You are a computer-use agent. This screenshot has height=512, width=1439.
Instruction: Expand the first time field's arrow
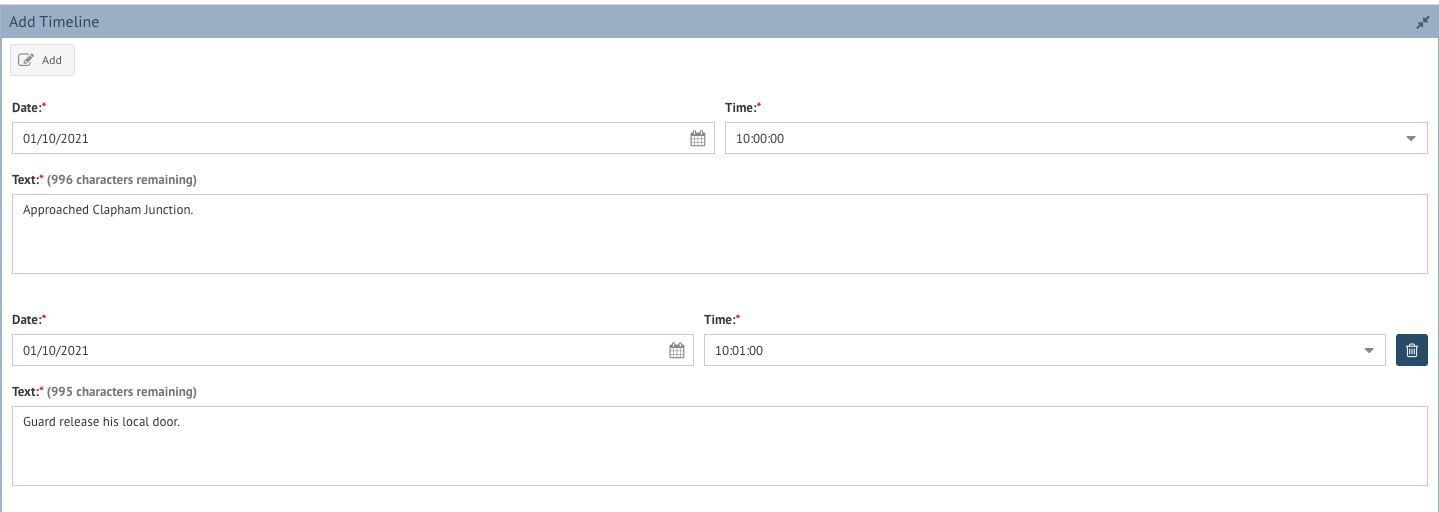pos(1411,139)
